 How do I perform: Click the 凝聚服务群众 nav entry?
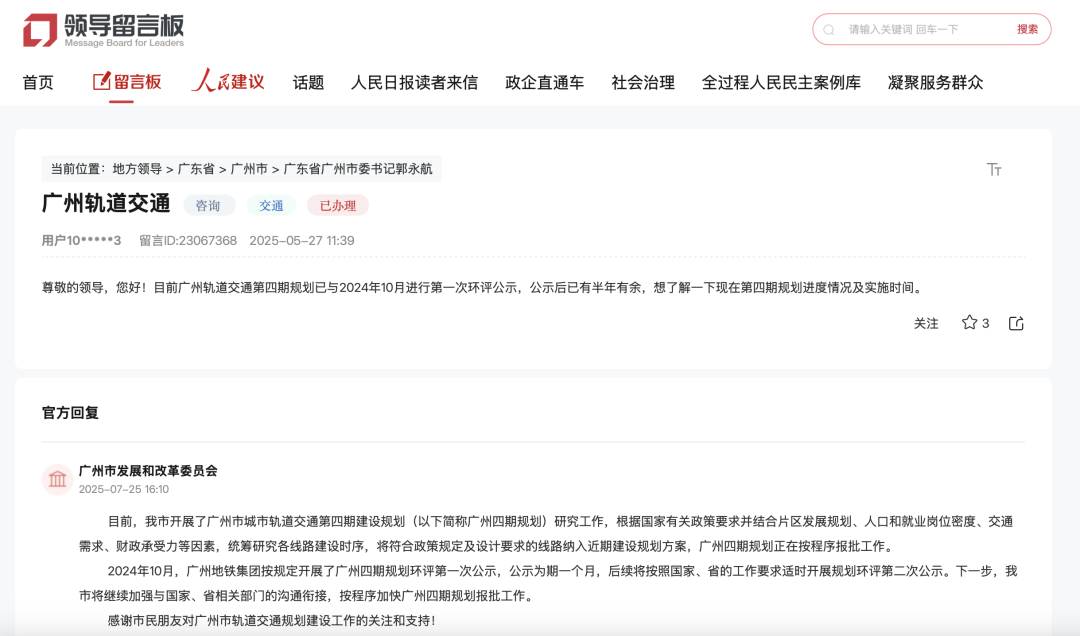coord(935,83)
